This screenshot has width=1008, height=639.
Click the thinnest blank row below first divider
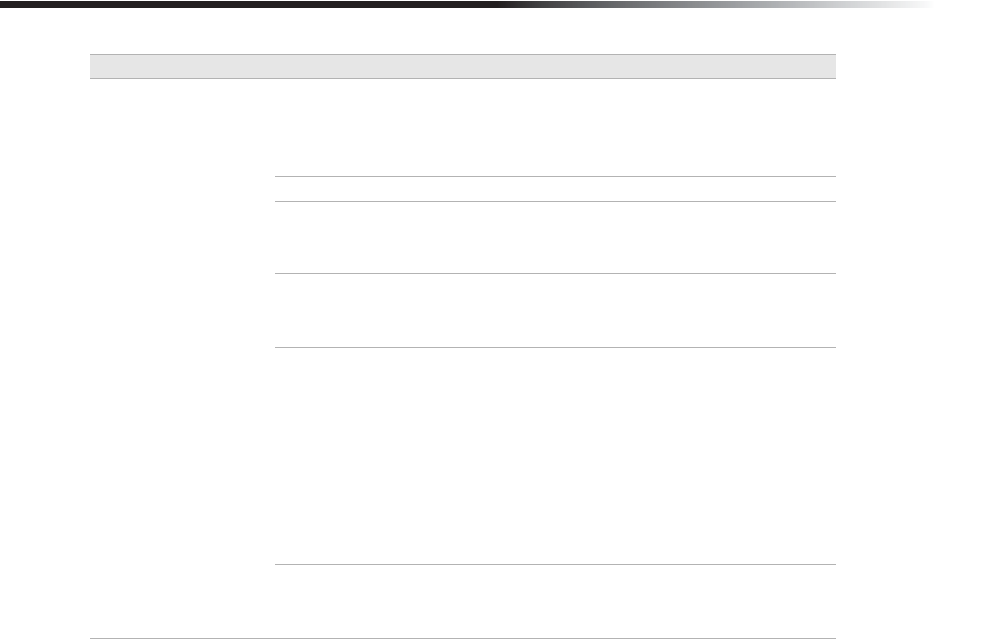point(555,189)
